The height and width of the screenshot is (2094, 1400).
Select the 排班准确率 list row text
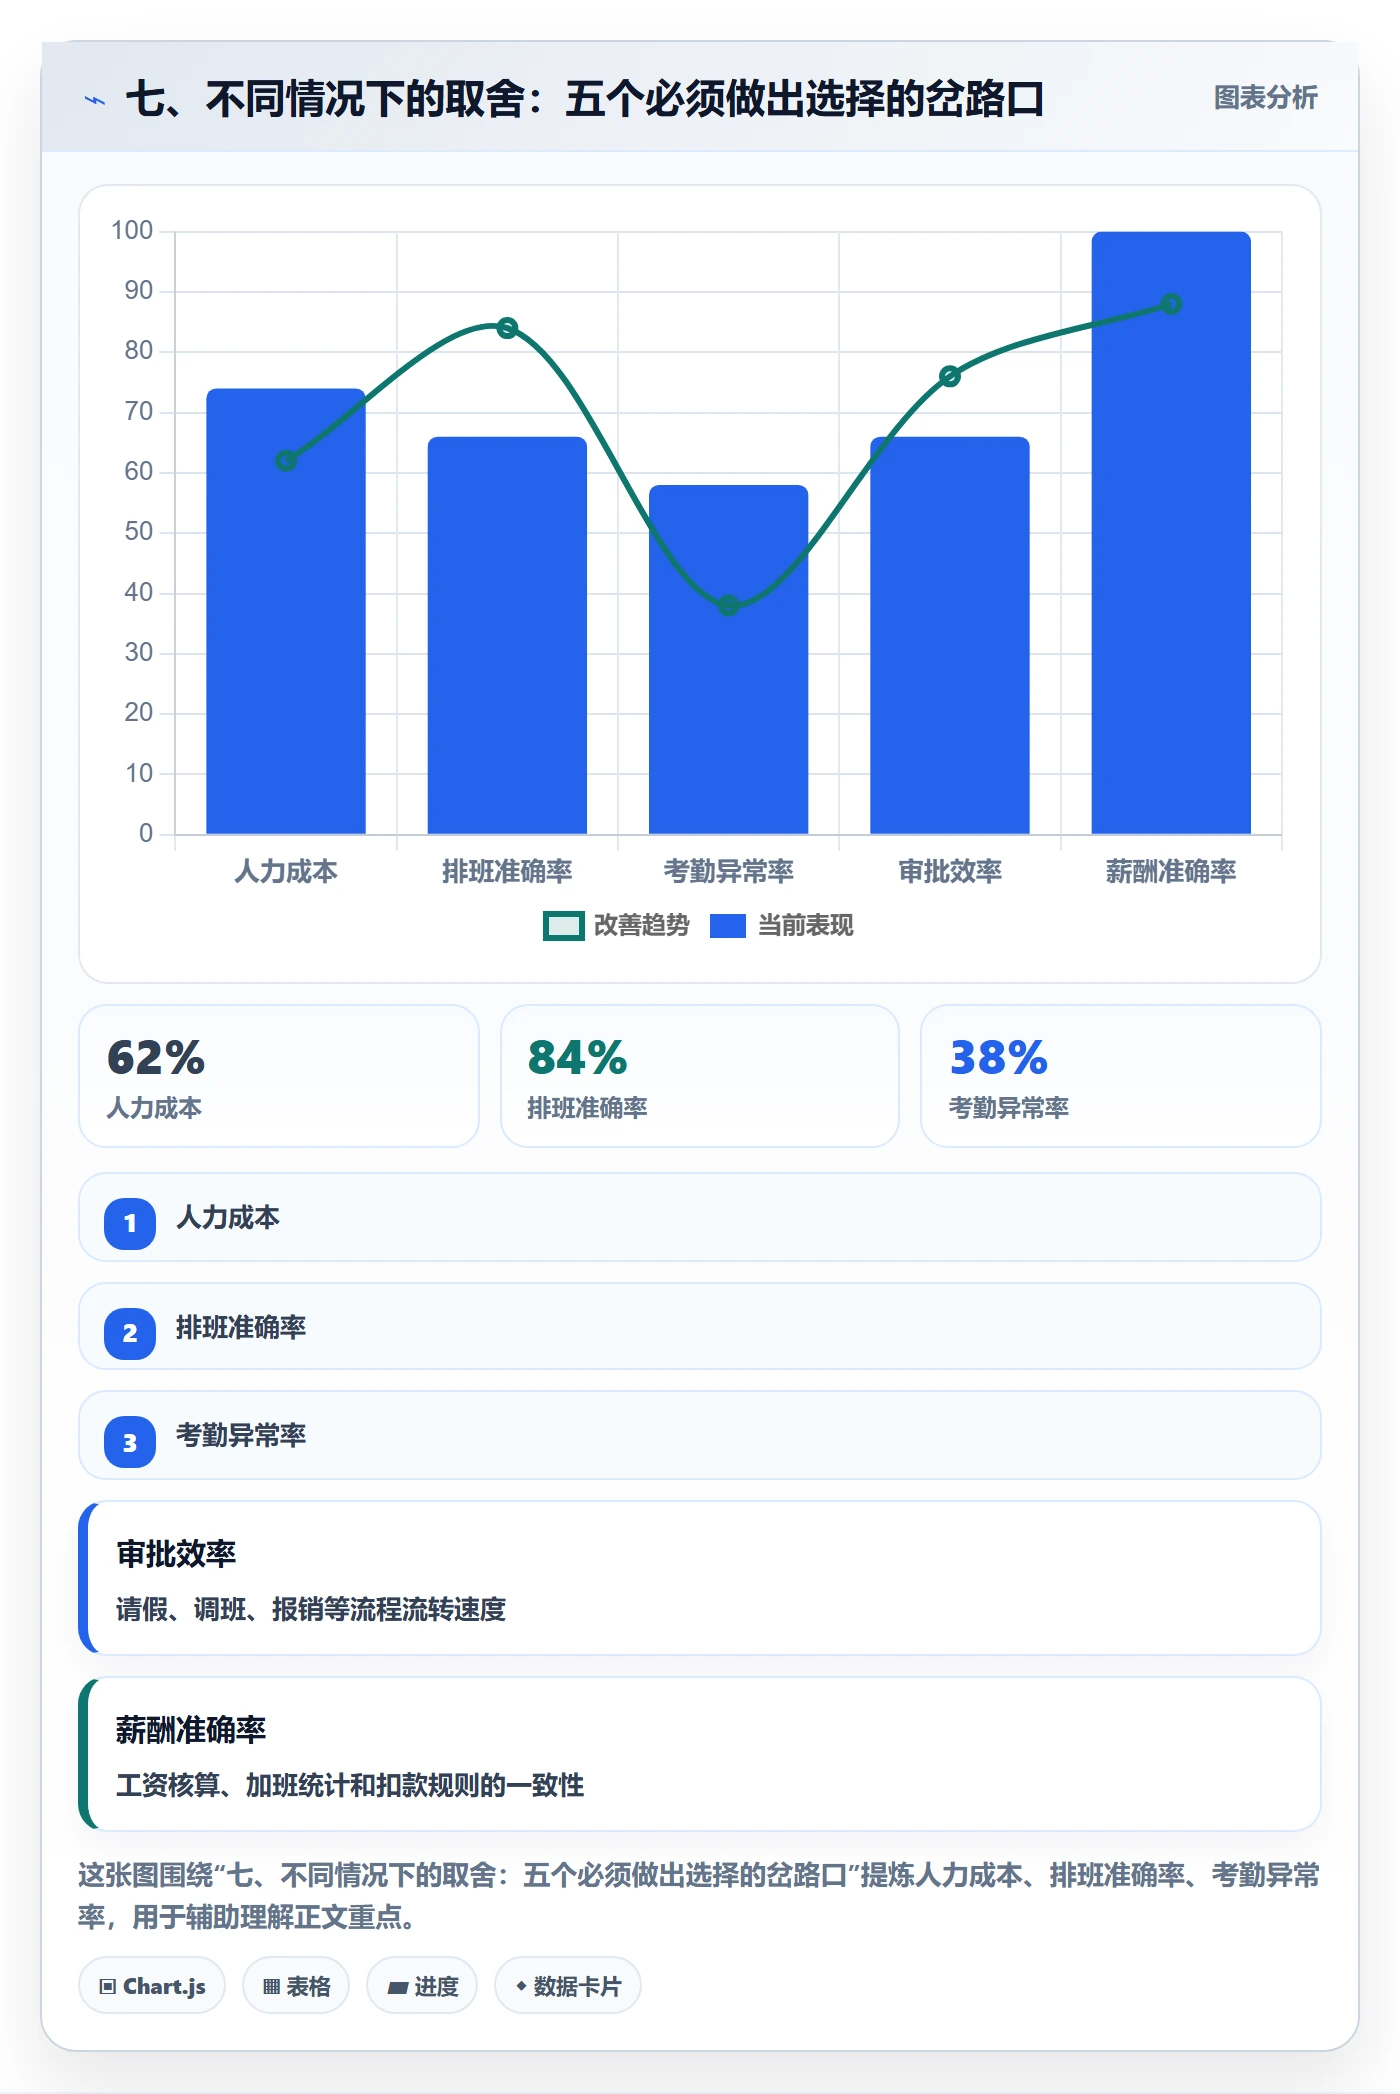(x=241, y=1327)
